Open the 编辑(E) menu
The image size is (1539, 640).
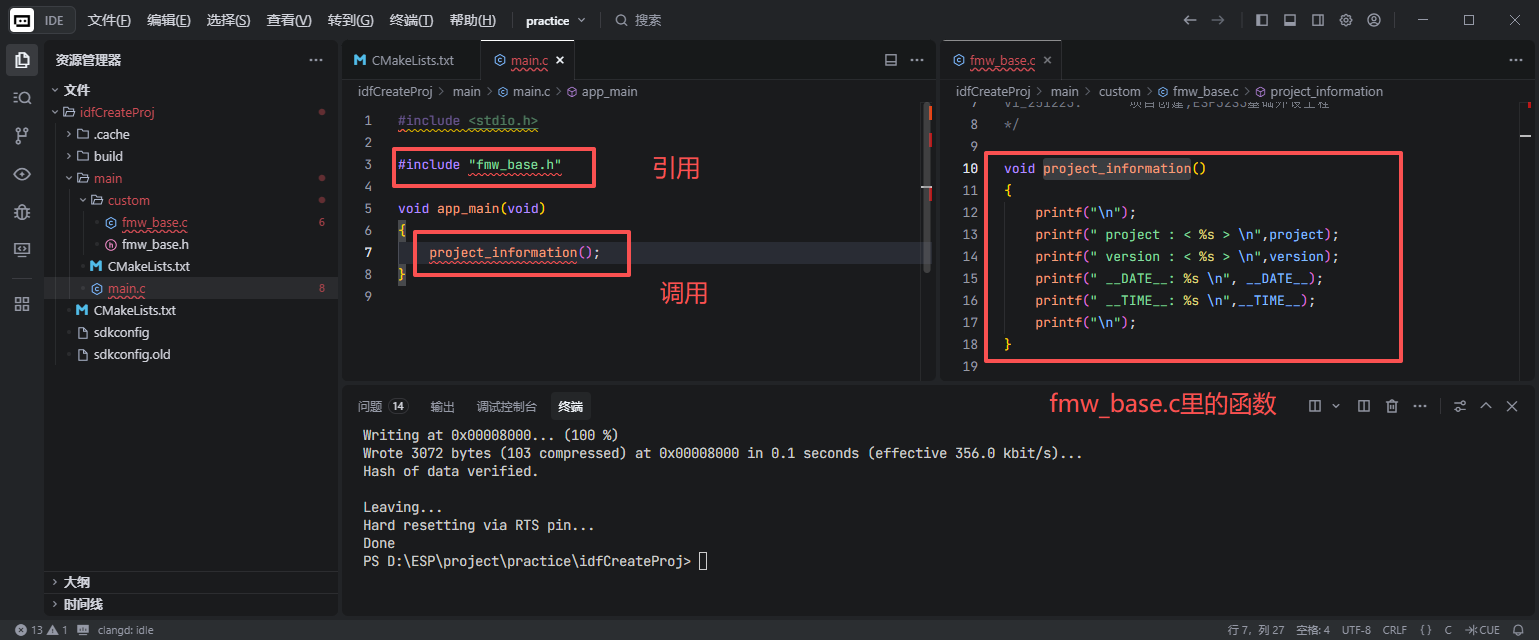coord(169,20)
